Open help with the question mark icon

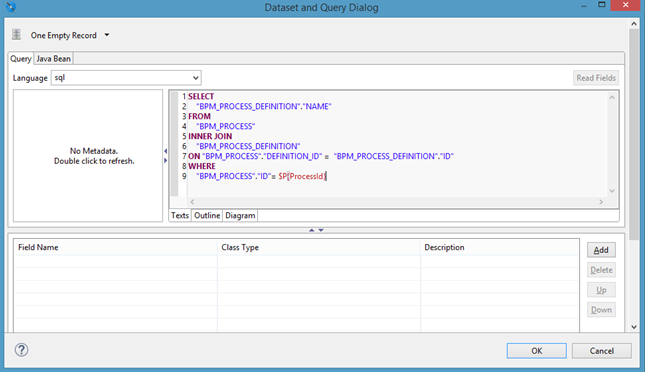(x=21, y=350)
